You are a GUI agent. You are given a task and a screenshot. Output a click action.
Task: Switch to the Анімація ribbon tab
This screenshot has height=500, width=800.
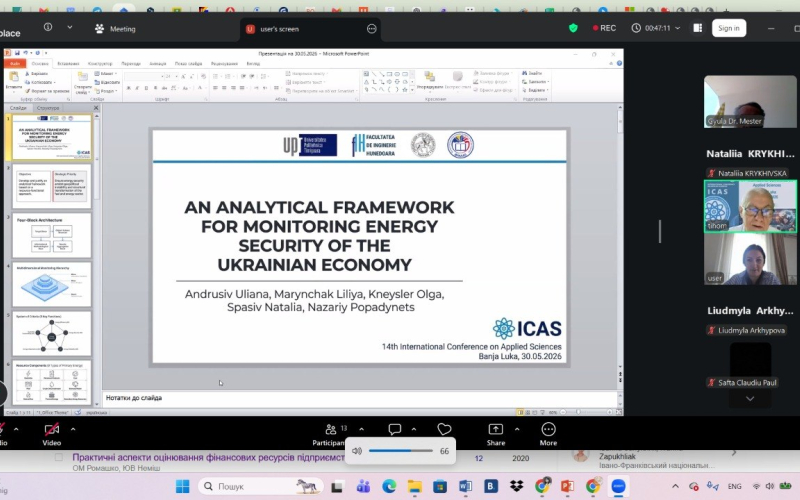158,64
